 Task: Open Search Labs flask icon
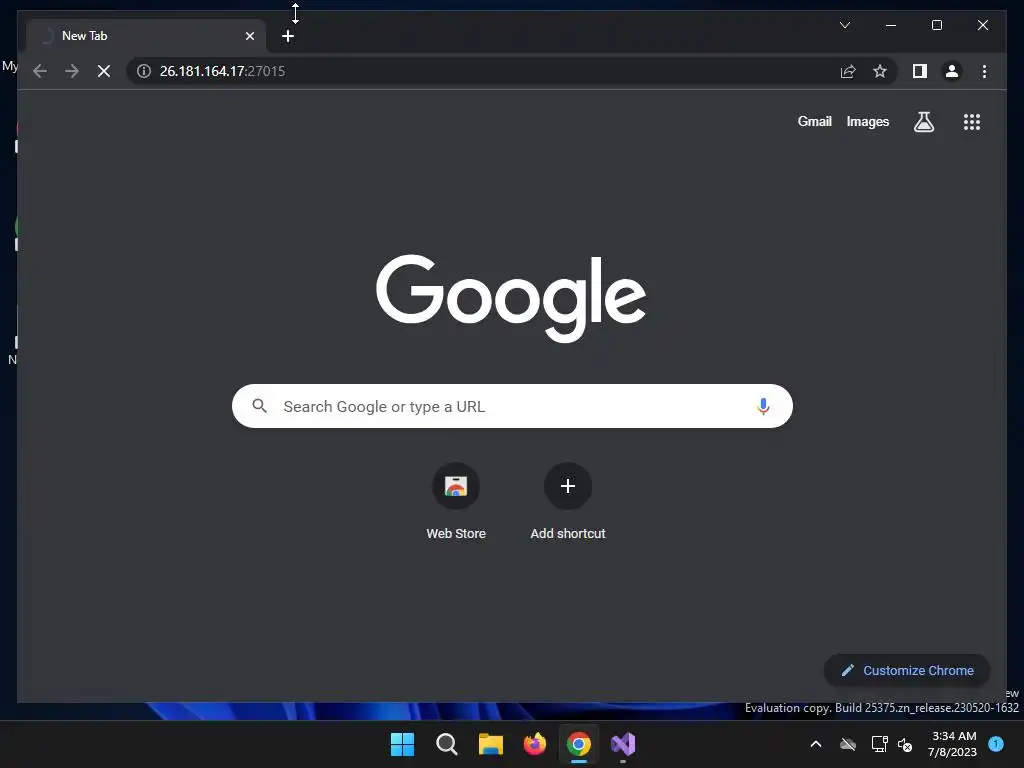pyautogui.click(x=923, y=121)
